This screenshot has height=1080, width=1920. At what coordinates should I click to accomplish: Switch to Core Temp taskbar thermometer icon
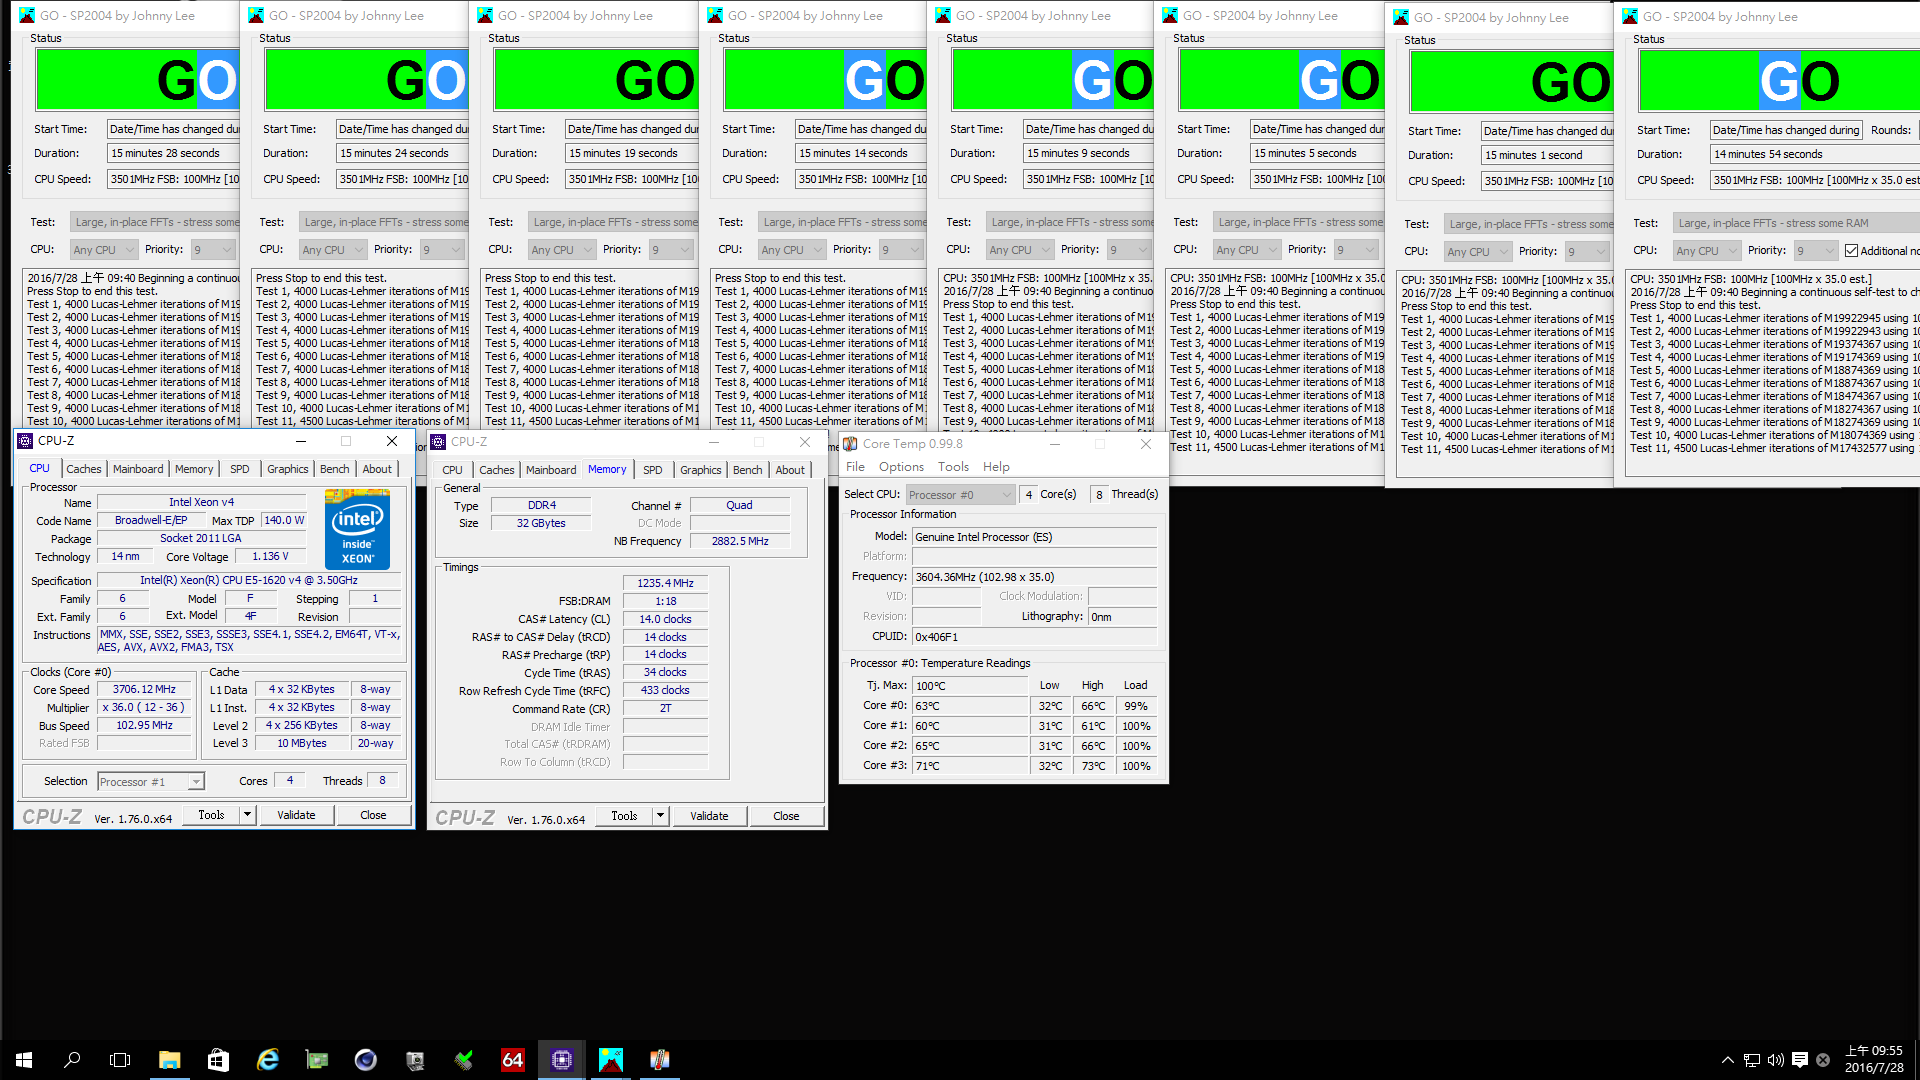659,1060
